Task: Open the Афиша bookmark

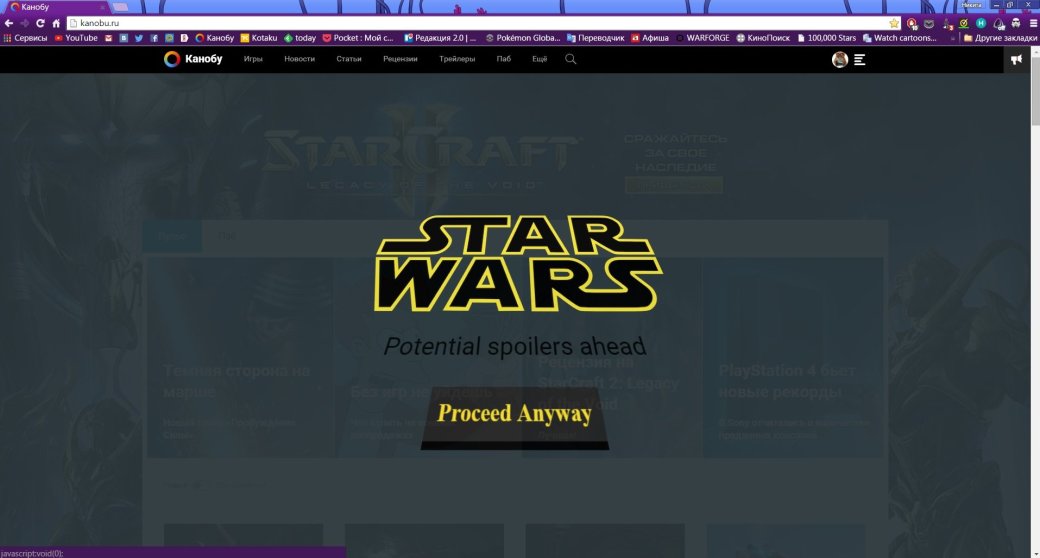Action: pos(650,38)
